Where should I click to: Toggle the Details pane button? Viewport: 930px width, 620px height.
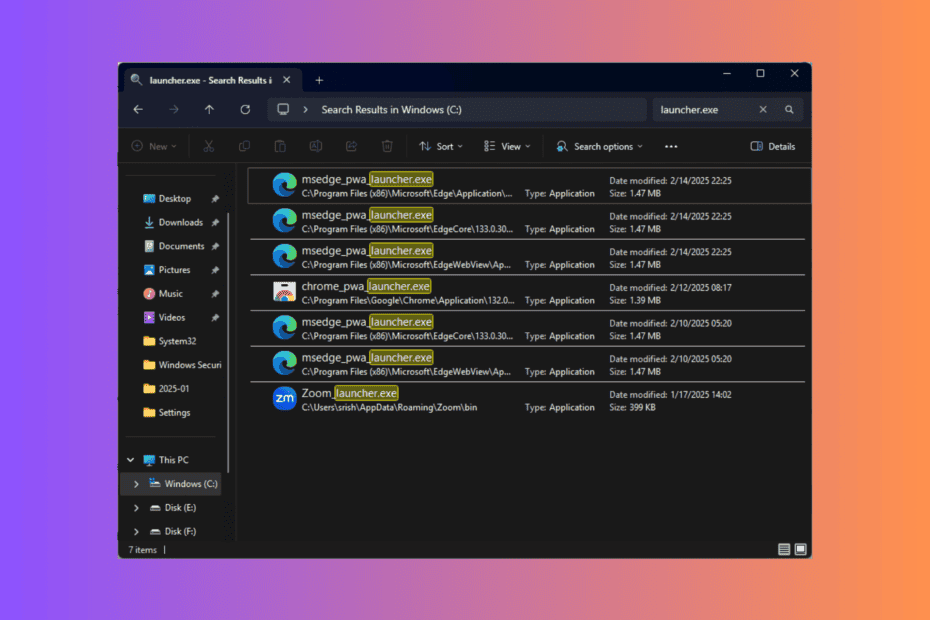773,146
